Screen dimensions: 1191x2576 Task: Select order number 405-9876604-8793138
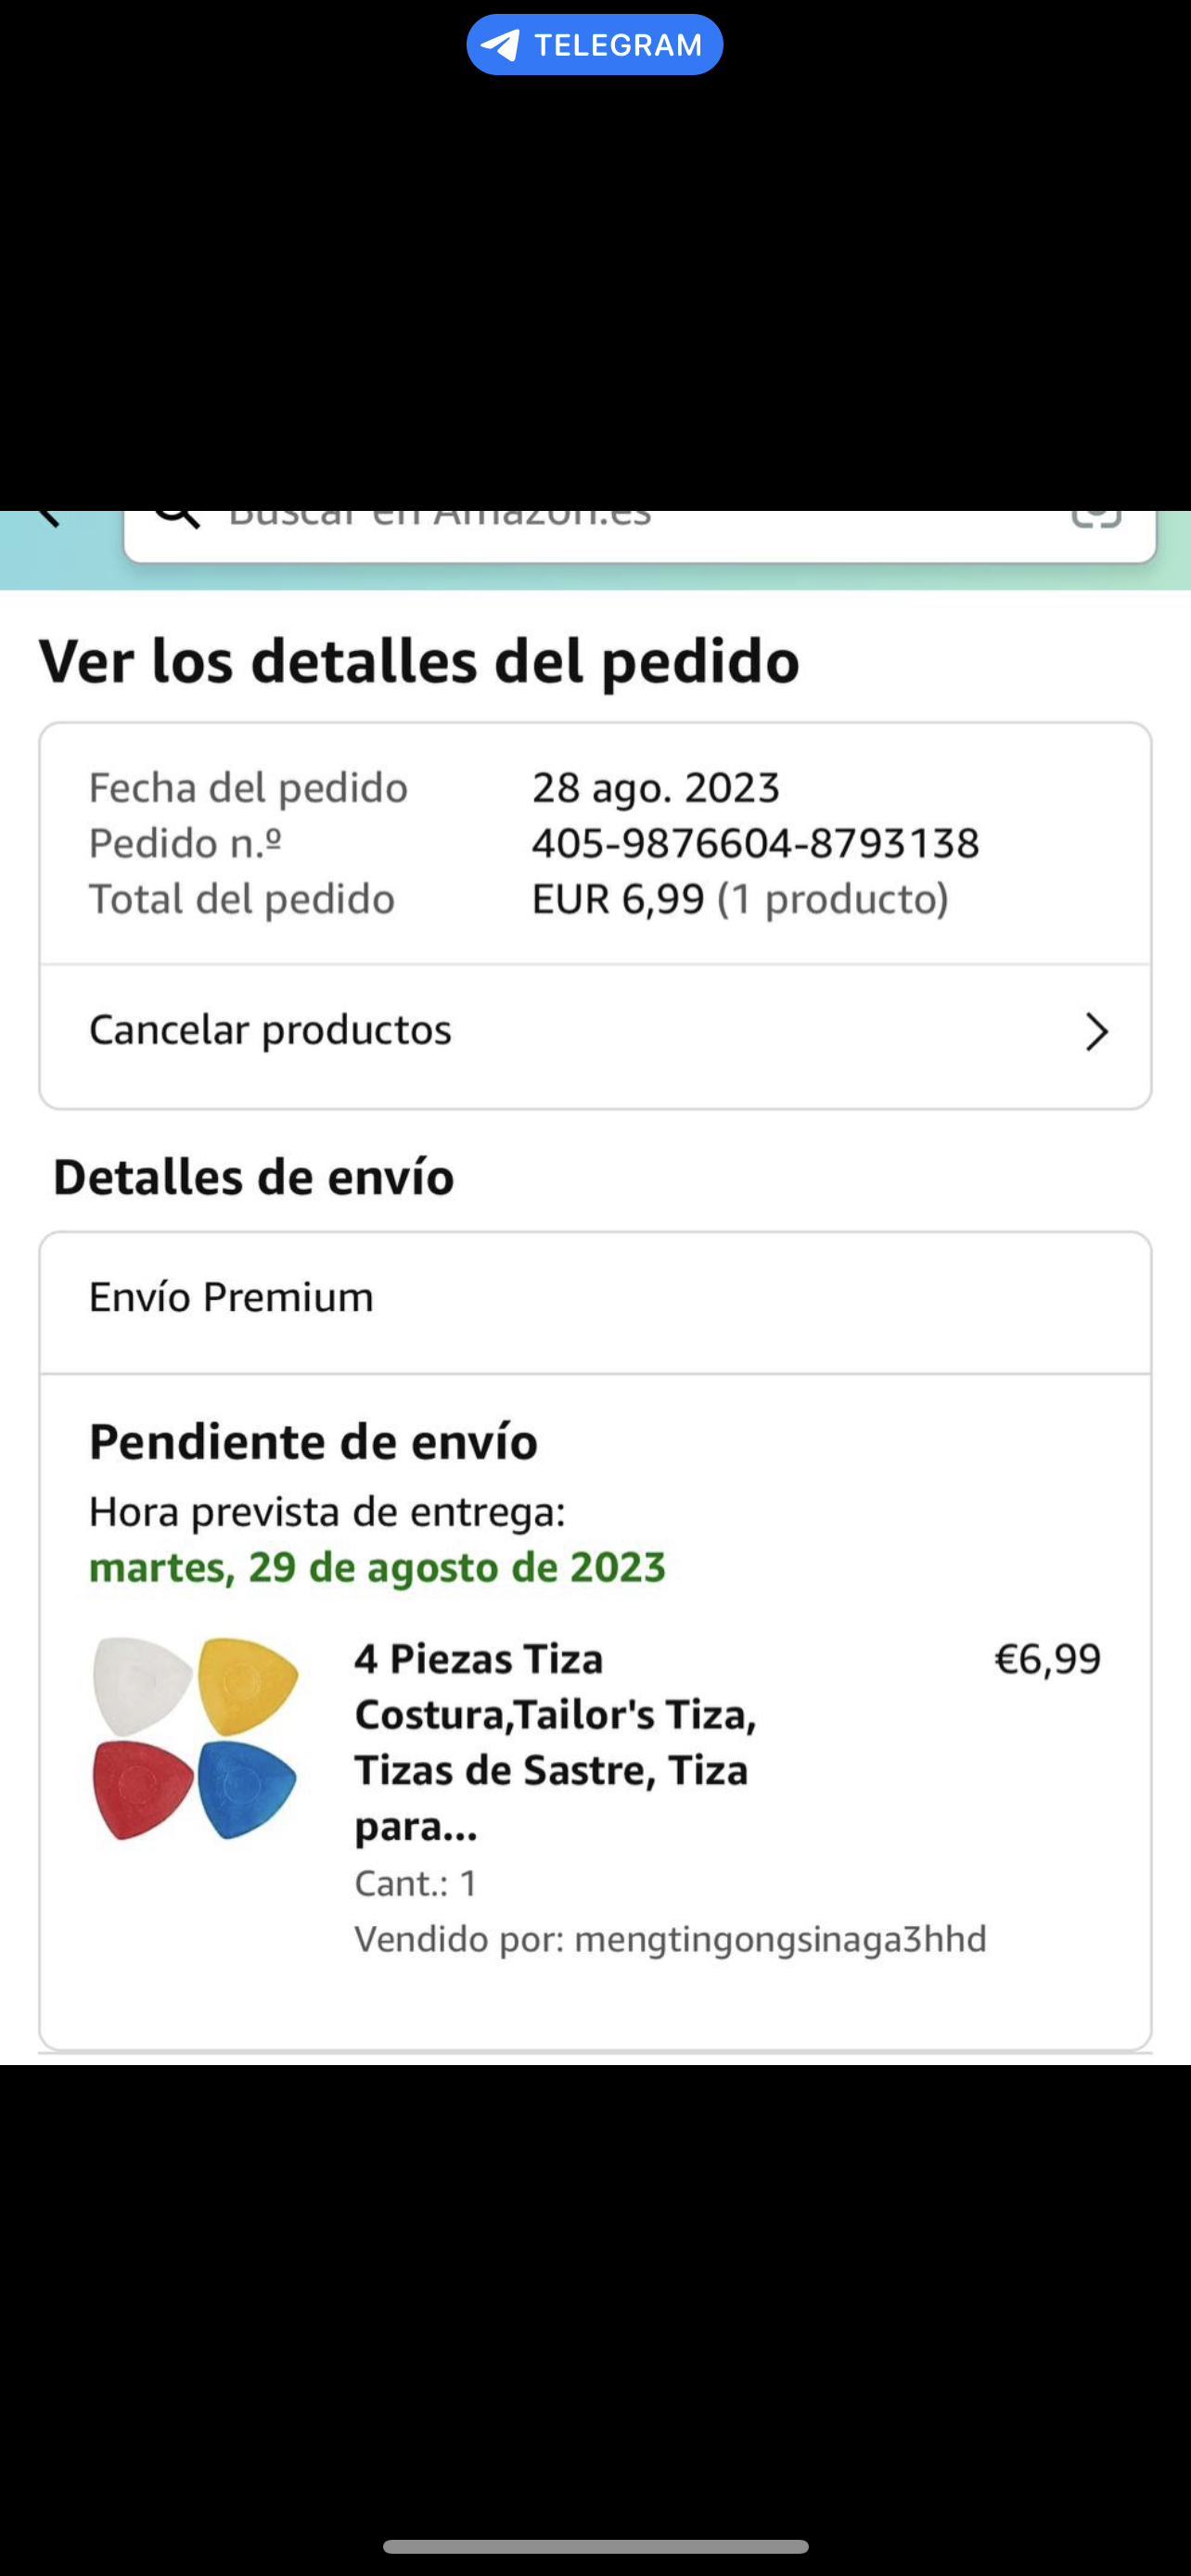pyautogui.click(x=755, y=843)
